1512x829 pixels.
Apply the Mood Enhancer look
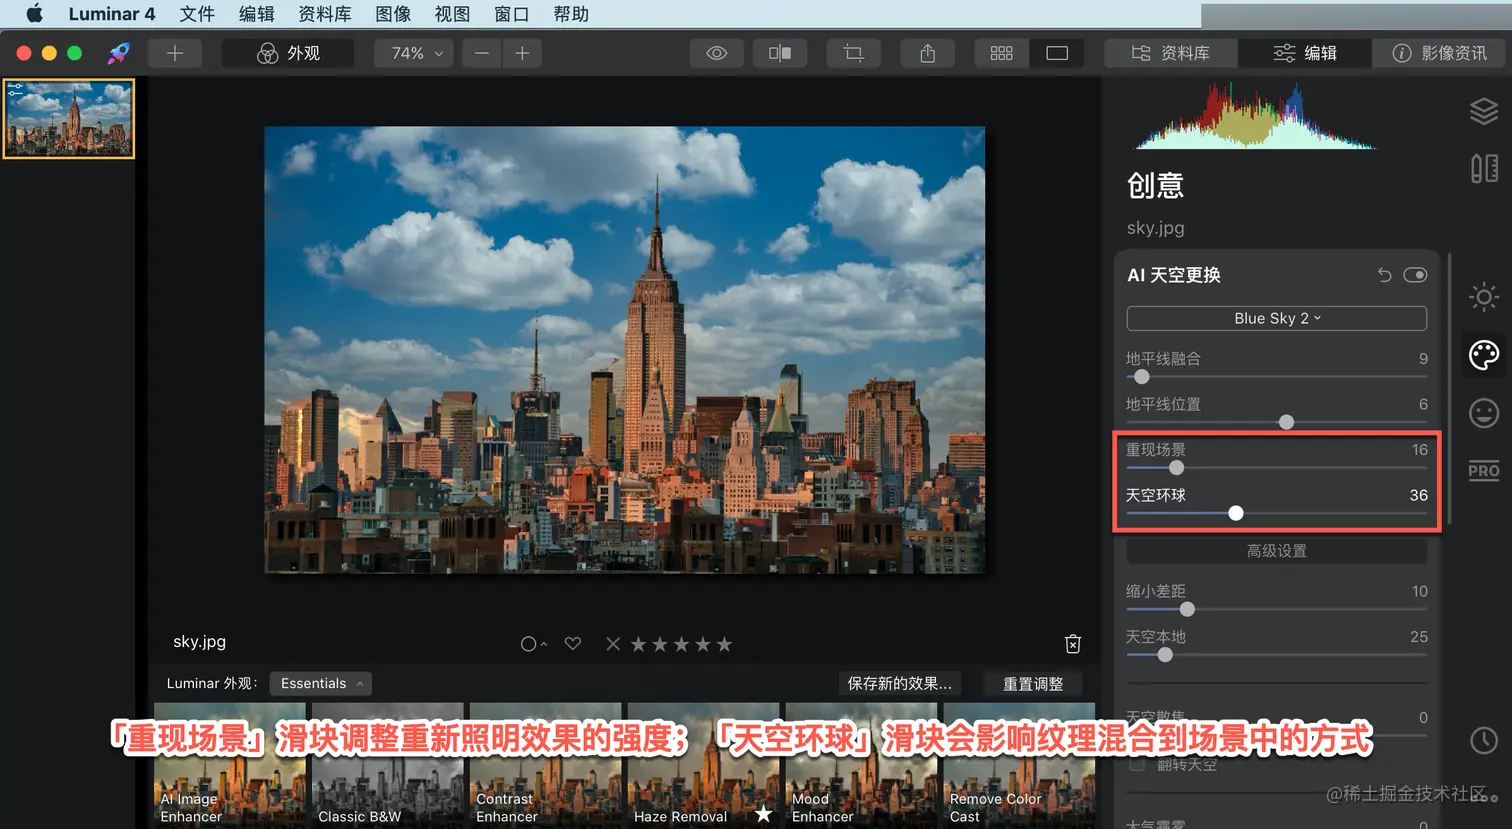tap(862, 766)
